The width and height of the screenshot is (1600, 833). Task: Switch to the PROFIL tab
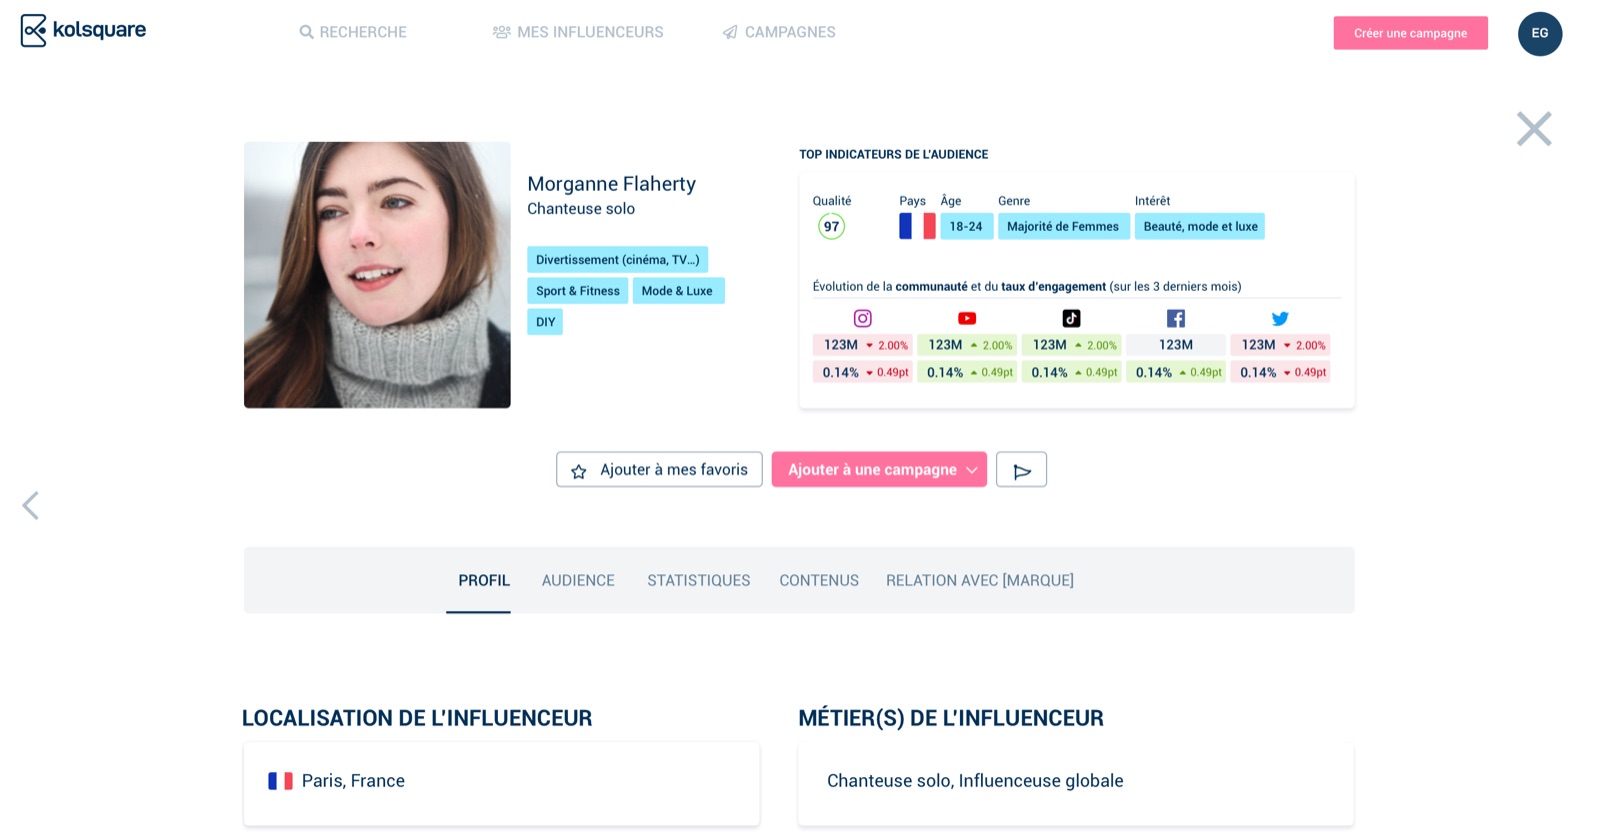coord(484,580)
